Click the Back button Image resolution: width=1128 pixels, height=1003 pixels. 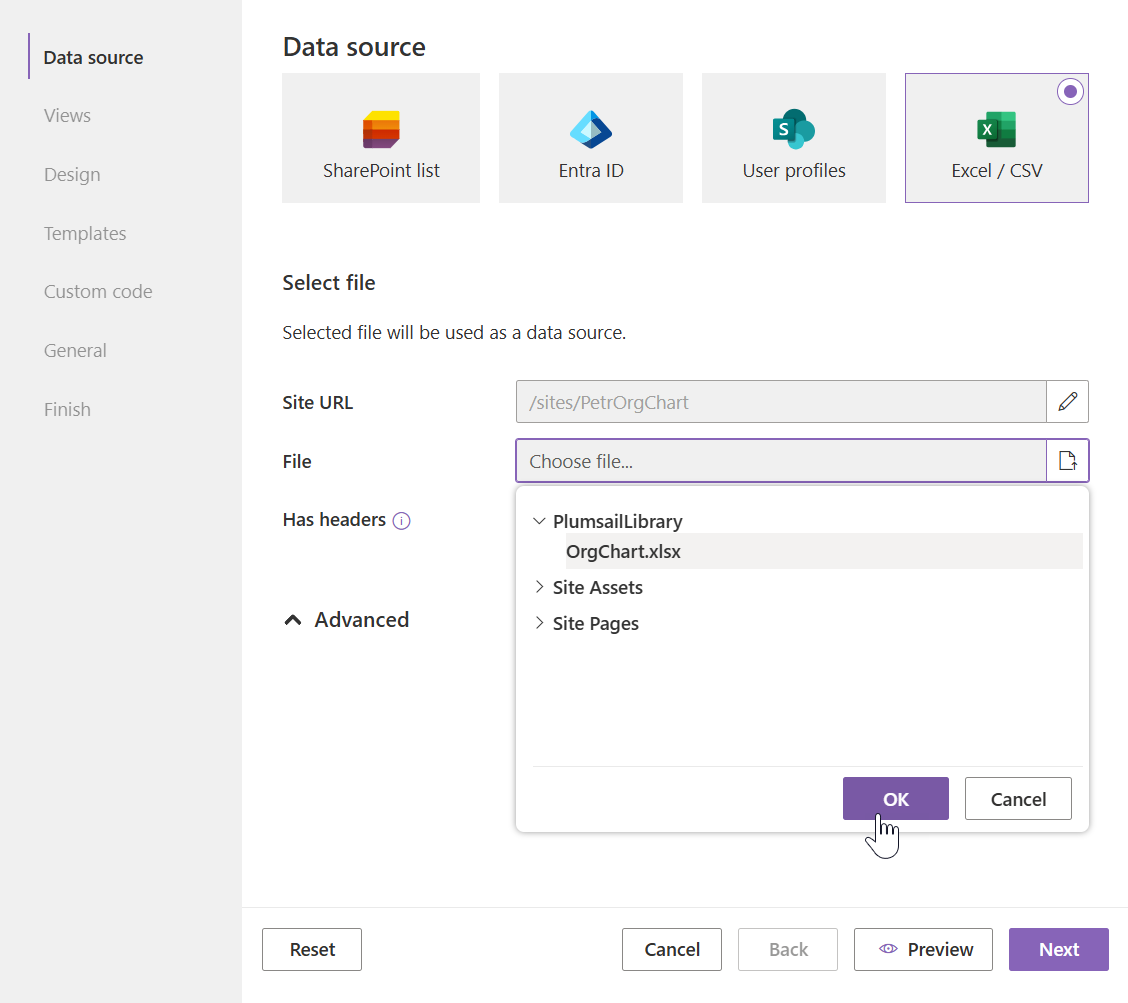coord(788,950)
